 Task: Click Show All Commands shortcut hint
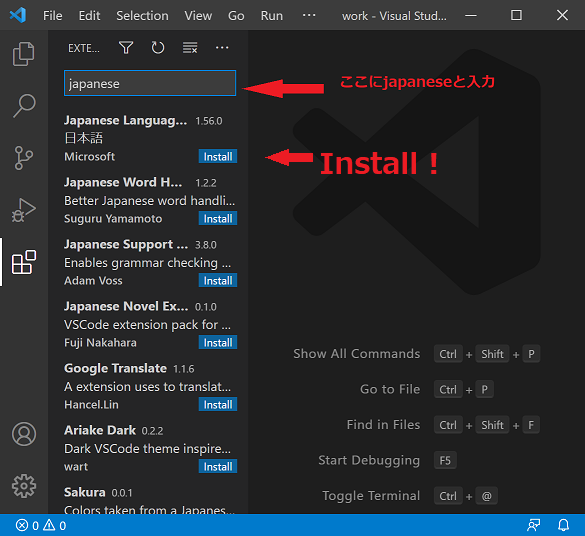pyautogui.click(x=416, y=354)
